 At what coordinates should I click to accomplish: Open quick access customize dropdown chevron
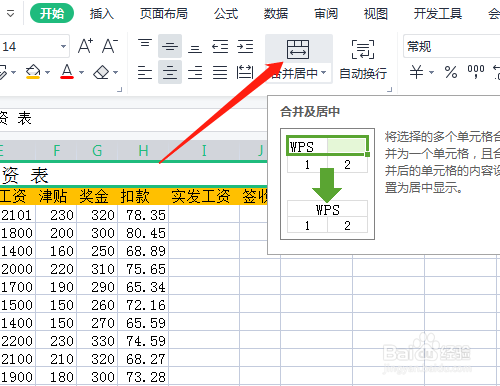tap(11, 14)
